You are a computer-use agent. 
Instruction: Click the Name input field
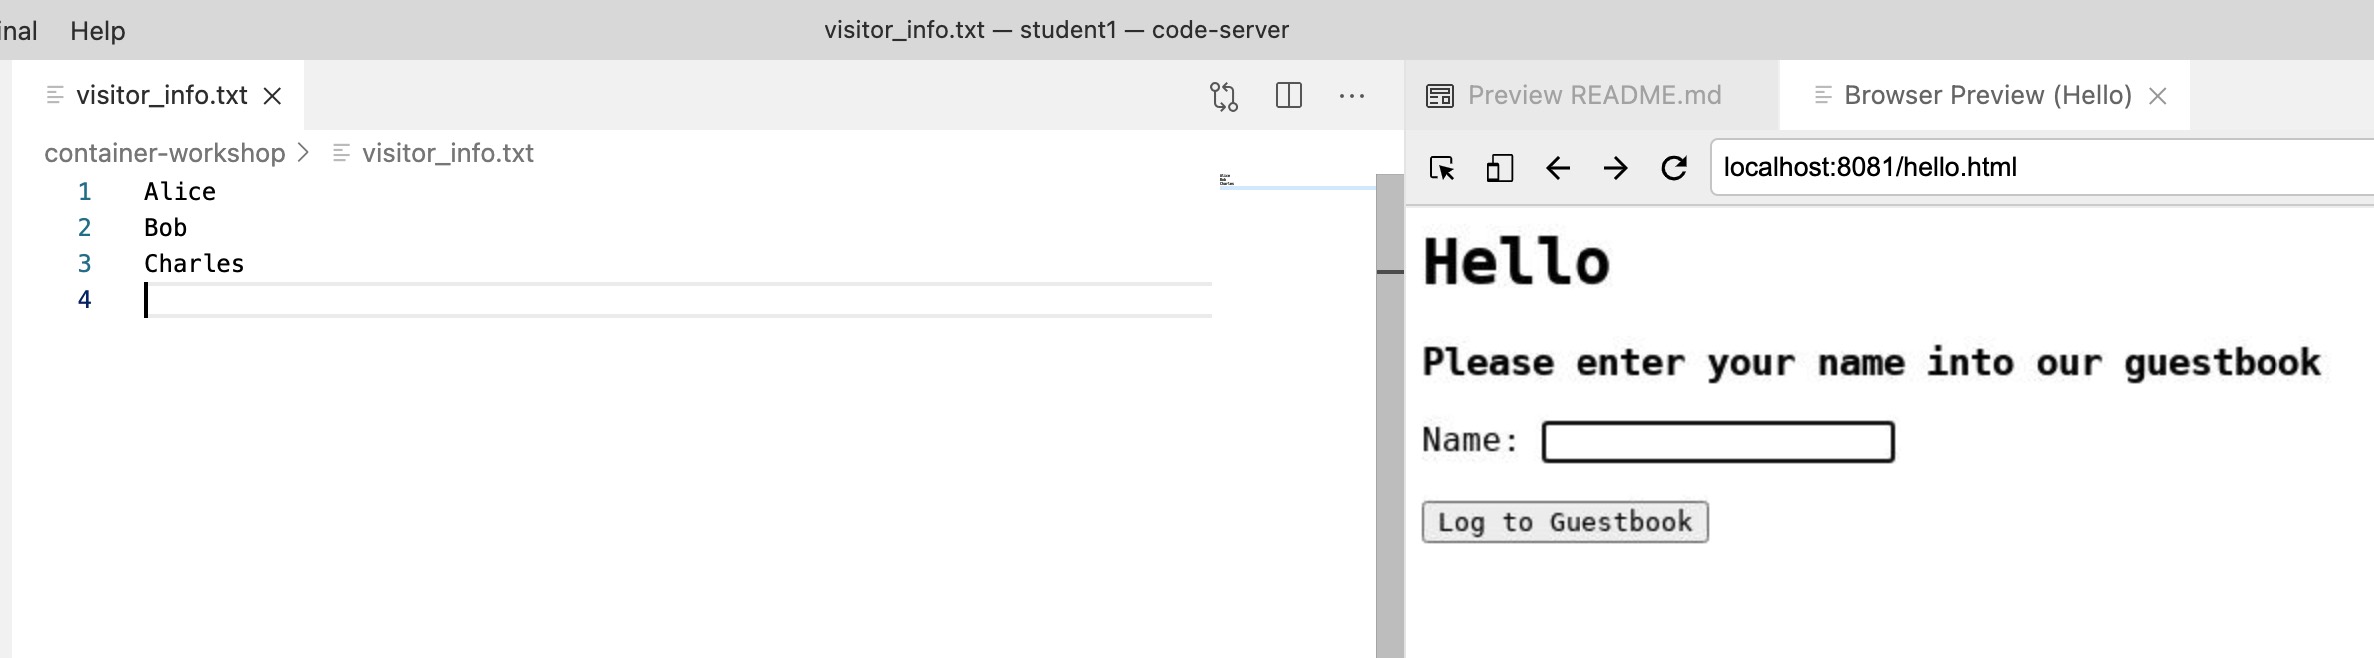point(1717,442)
